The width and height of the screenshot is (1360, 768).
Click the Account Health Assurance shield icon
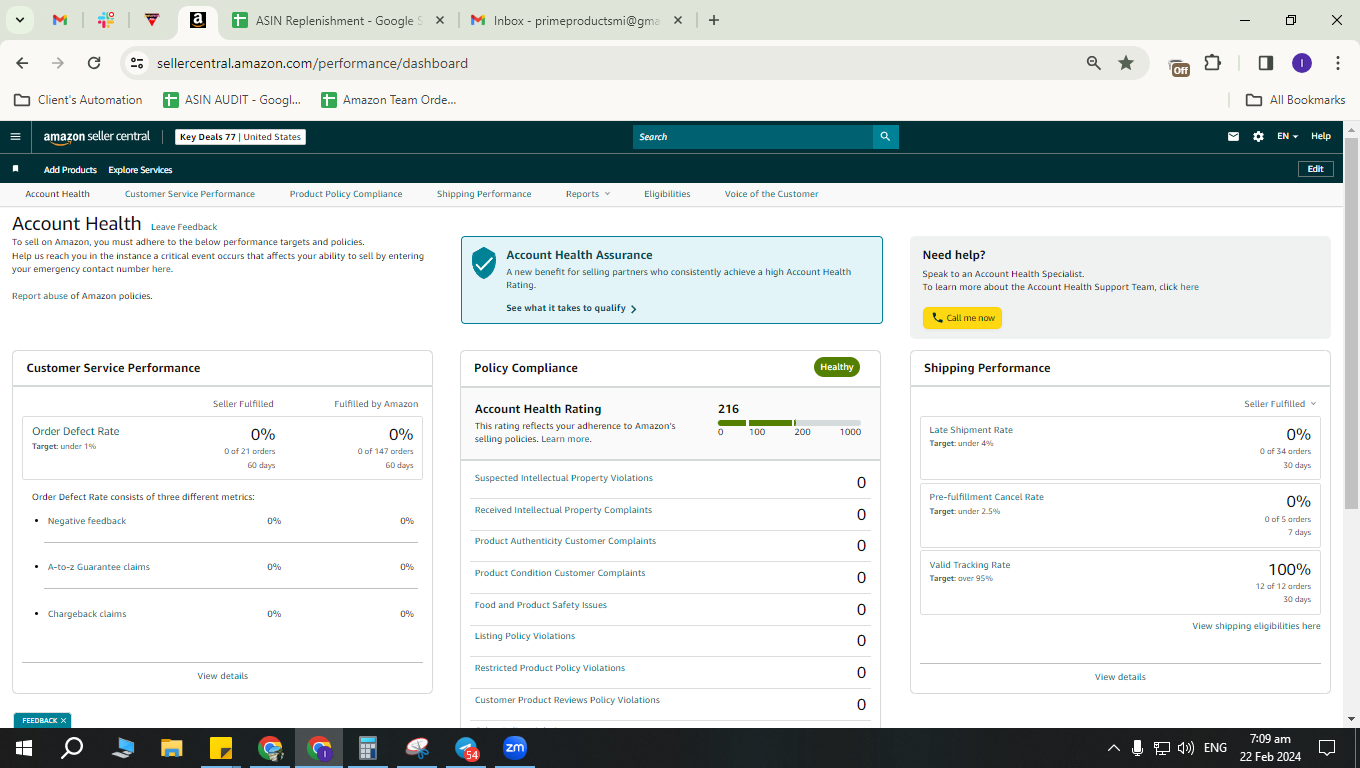484,263
